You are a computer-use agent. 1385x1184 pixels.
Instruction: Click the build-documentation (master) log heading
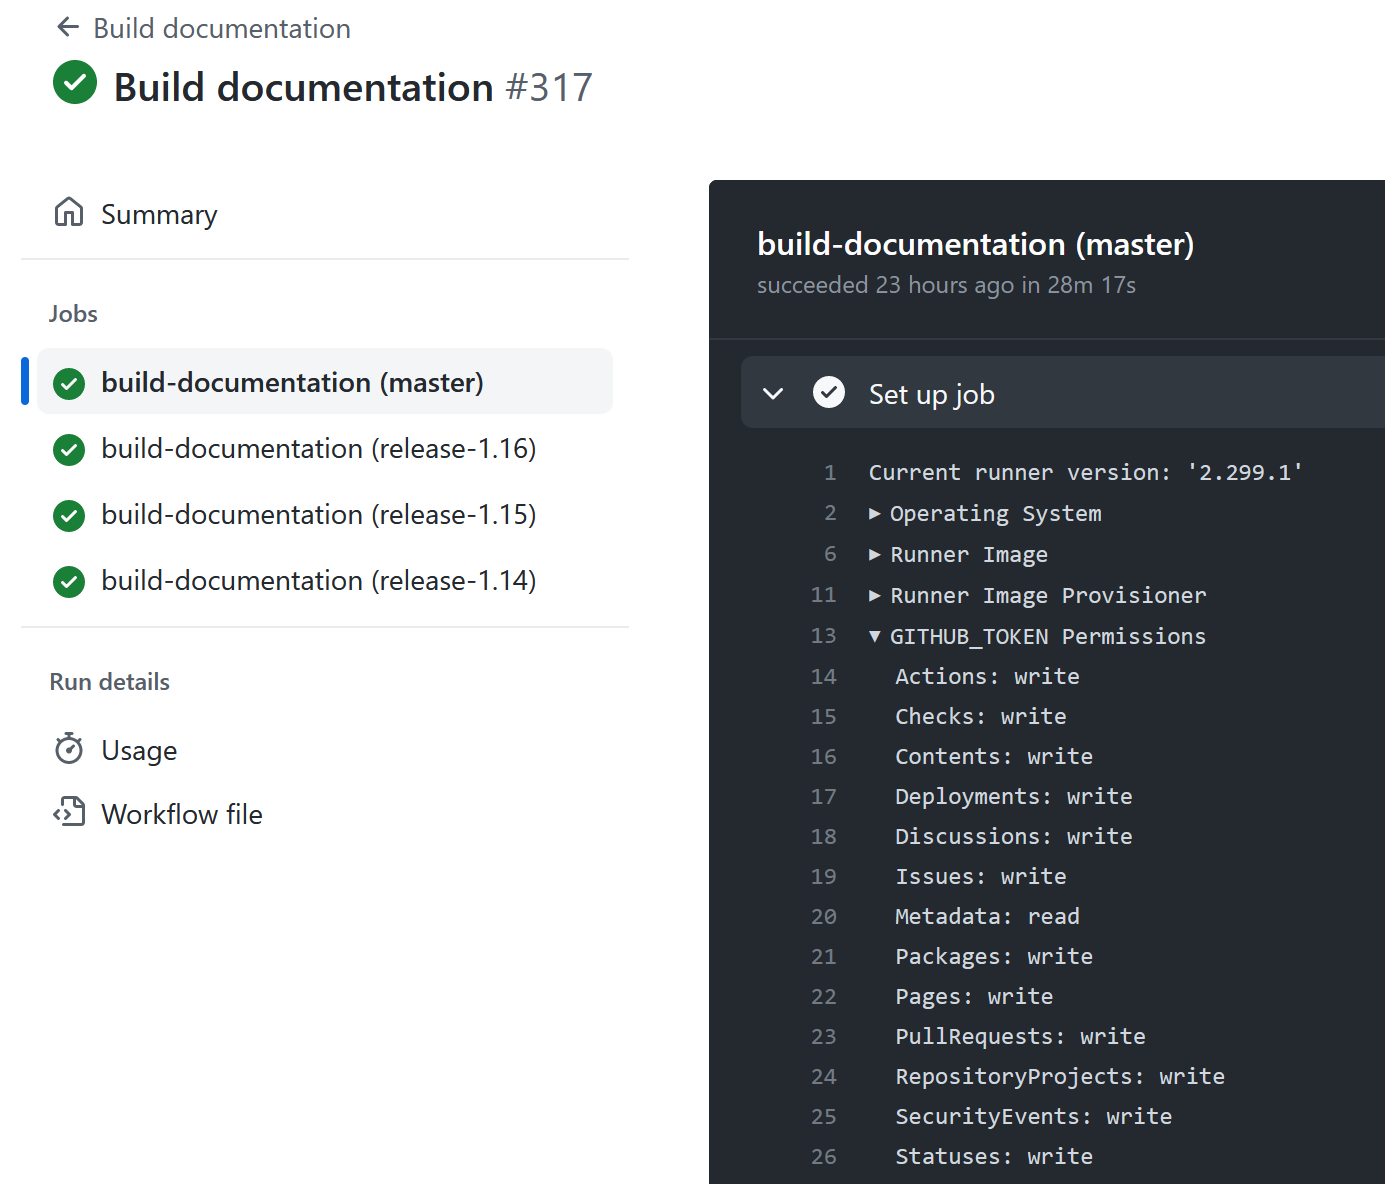pos(975,244)
